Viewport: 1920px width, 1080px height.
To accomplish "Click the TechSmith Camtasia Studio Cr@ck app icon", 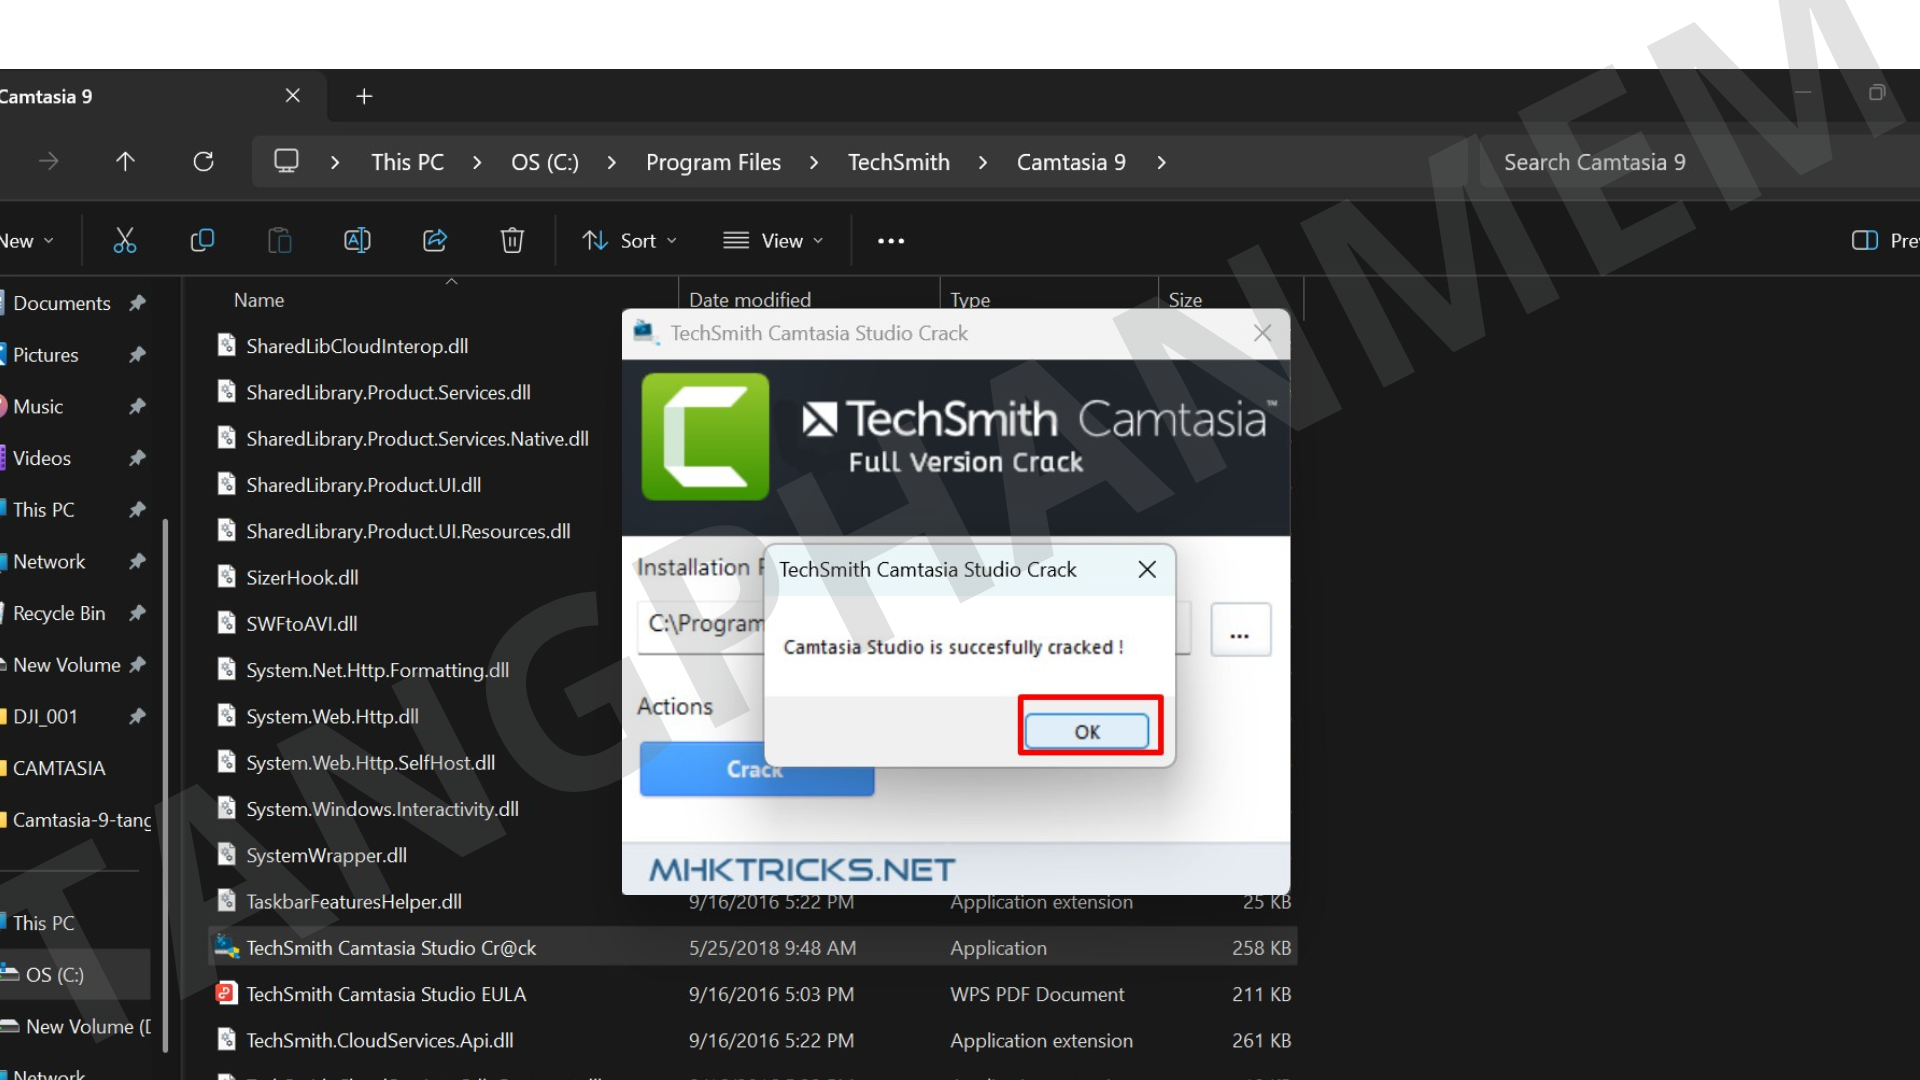I will pyautogui.click(x=227, y=946).
